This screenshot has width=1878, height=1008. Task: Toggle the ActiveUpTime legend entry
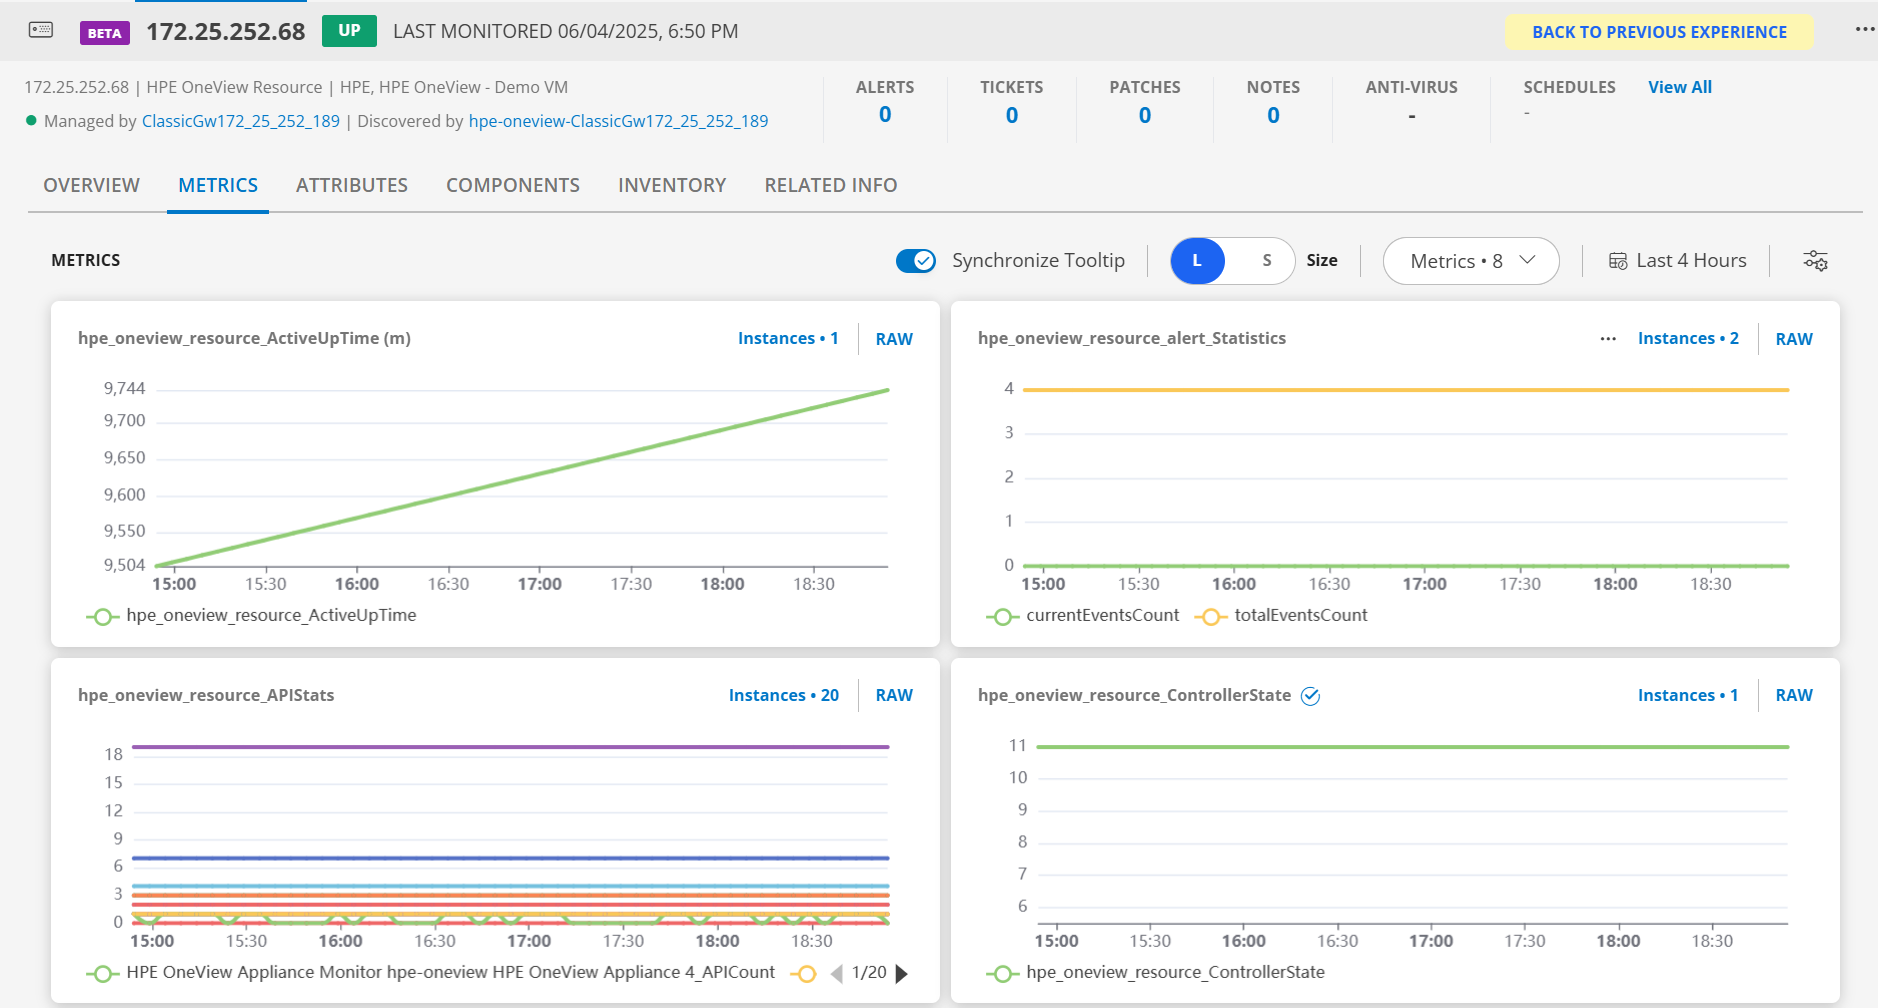(x=103, y=616)
